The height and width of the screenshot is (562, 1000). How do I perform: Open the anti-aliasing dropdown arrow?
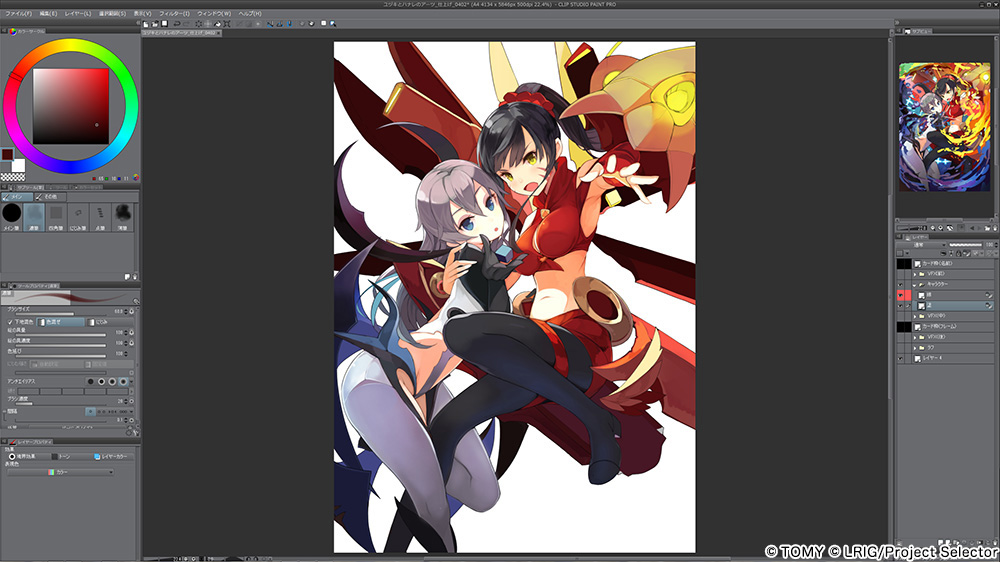[131, 381]
